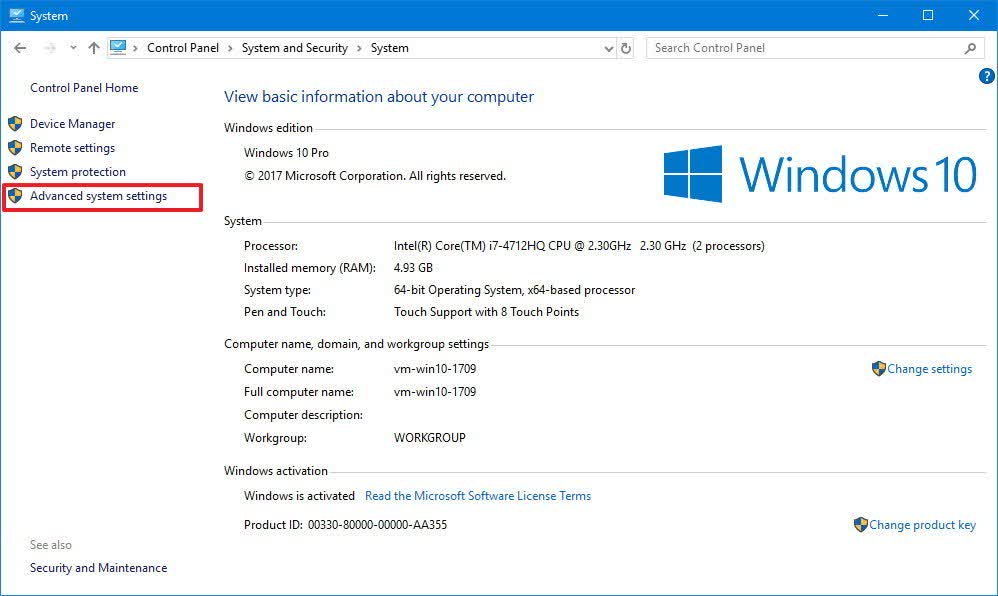998x596 pixels.
Task: Read the Microsoft Software License Terms
Action: [x=478, y=495]
